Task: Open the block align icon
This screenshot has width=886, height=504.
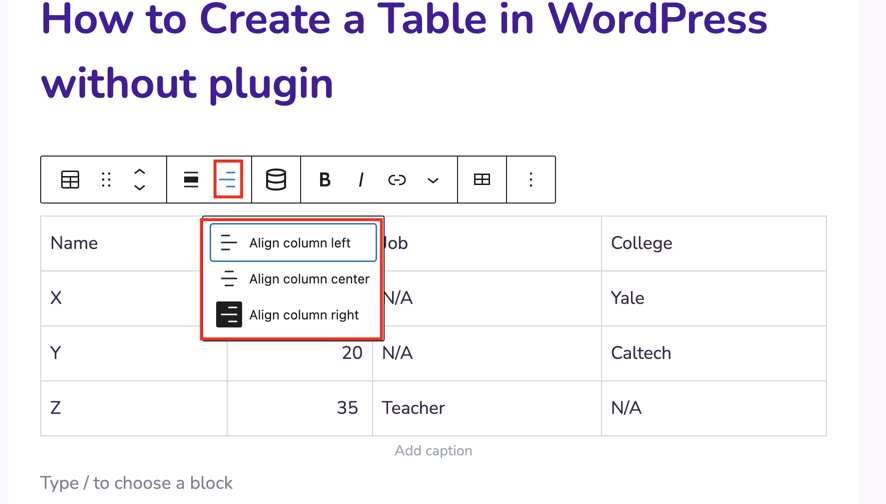Action: 191,180
